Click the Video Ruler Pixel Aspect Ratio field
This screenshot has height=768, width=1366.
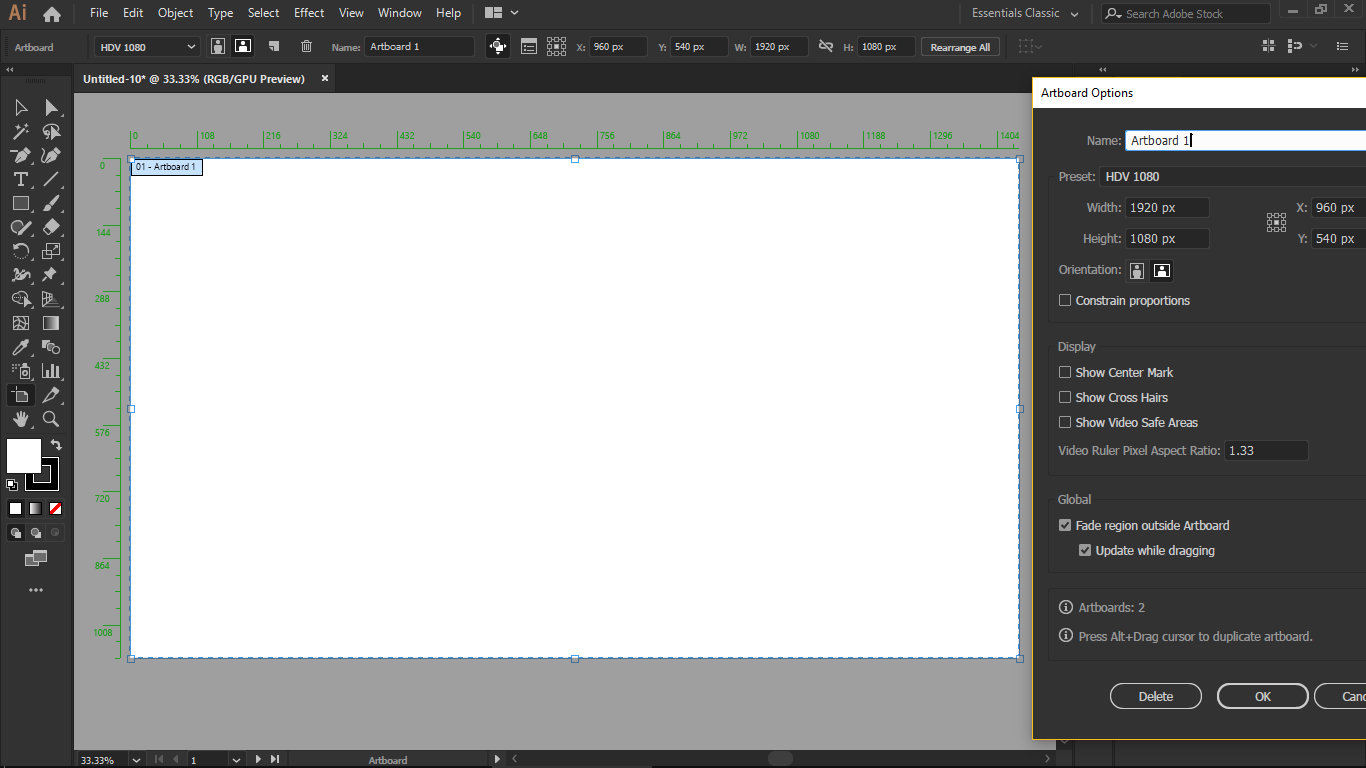pos(1266,451)
